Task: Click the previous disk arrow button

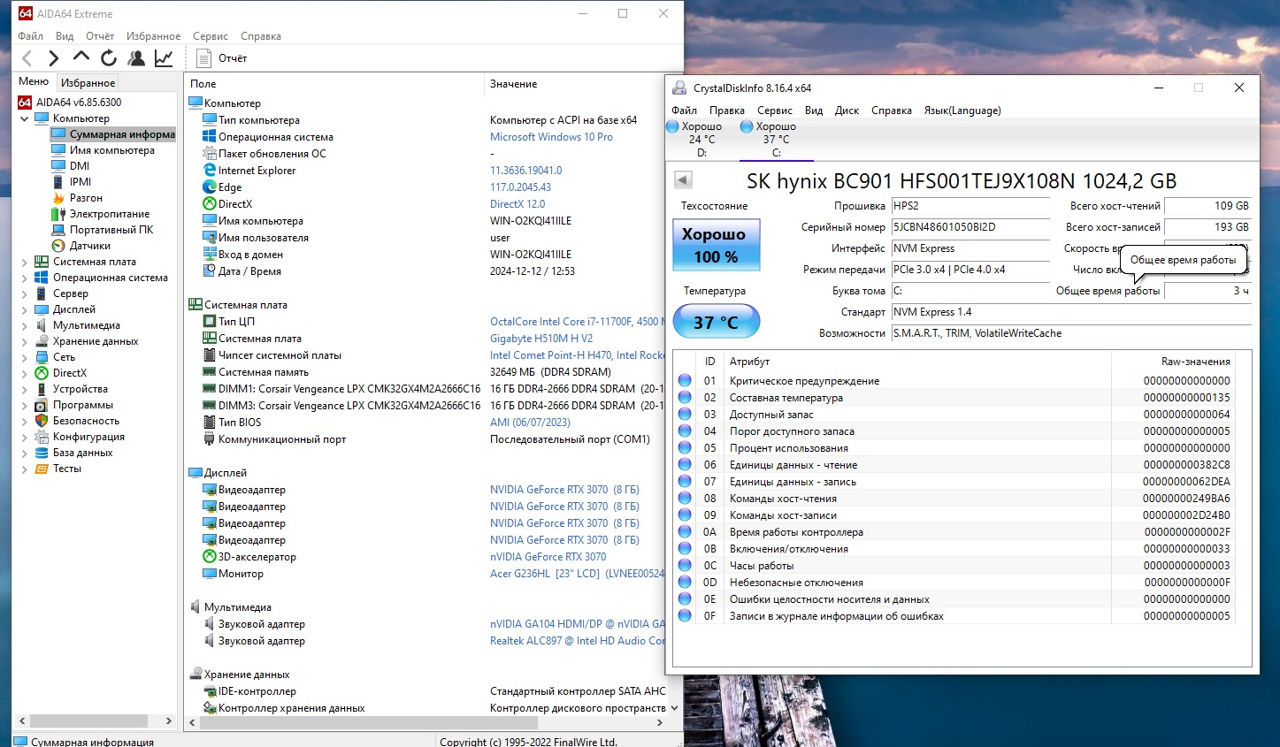Action: (683, 180)
